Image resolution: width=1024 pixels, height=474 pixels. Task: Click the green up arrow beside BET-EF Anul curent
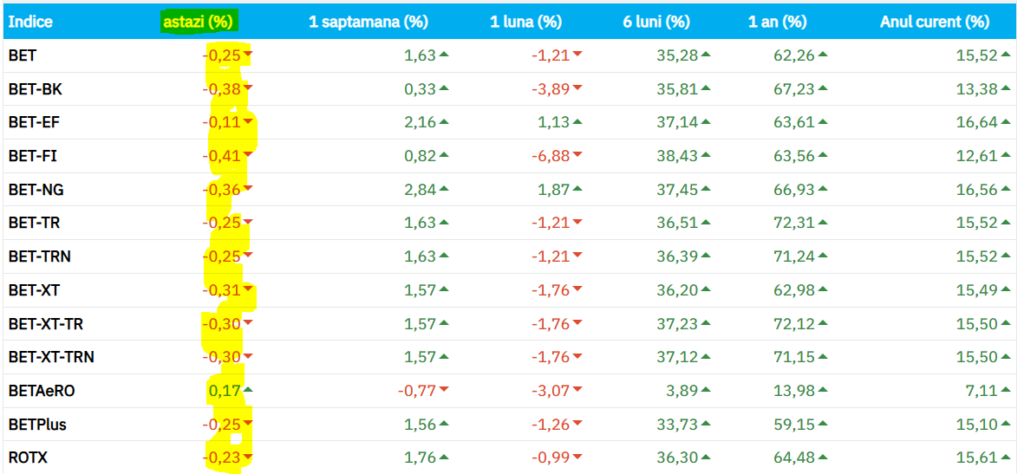pos(1004,122)
